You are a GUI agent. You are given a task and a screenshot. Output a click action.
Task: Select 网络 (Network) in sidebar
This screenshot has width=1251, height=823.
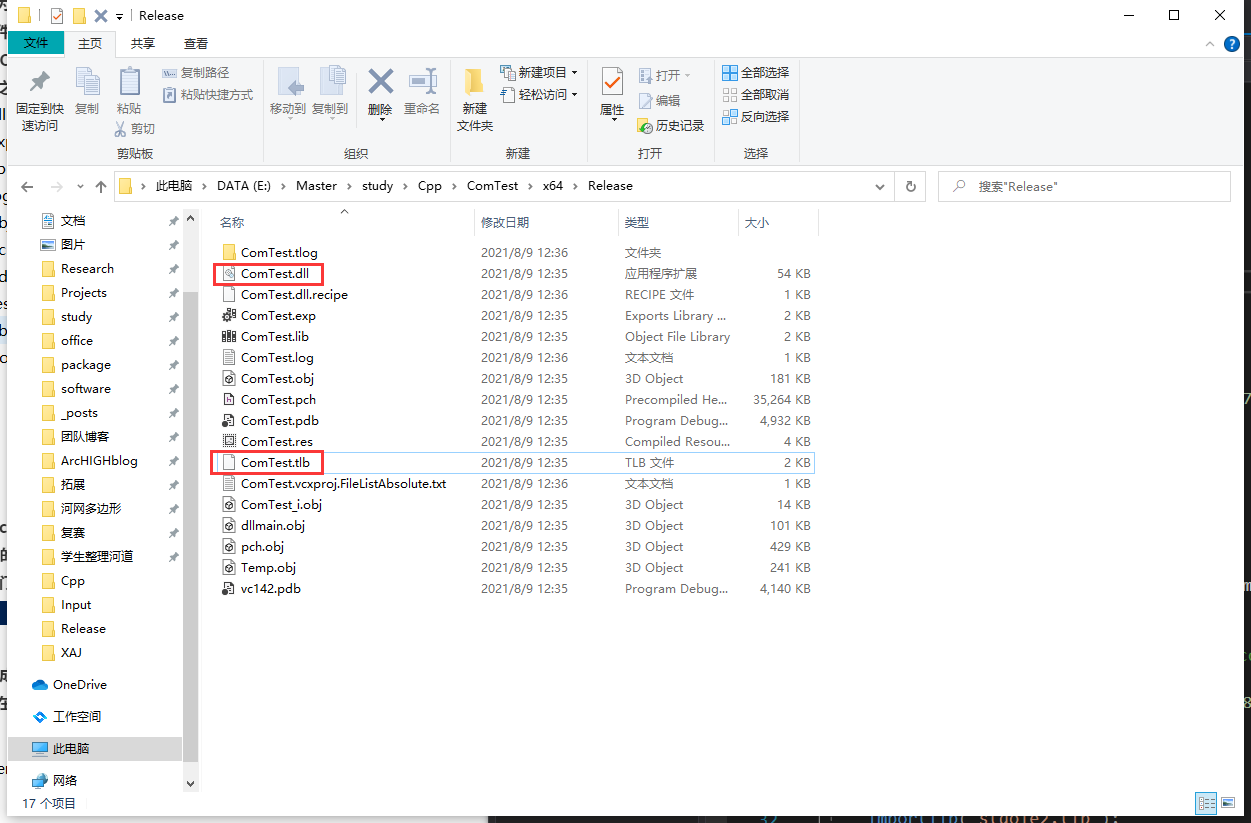click(54, 781)
